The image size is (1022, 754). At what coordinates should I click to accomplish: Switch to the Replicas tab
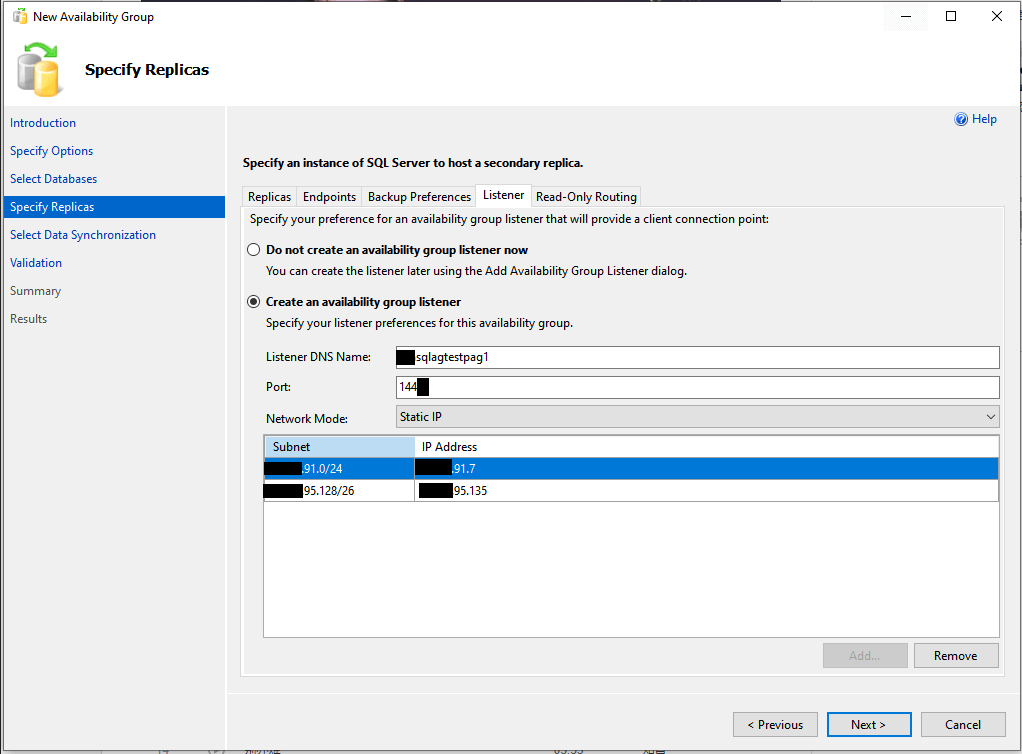coord(269,197)
